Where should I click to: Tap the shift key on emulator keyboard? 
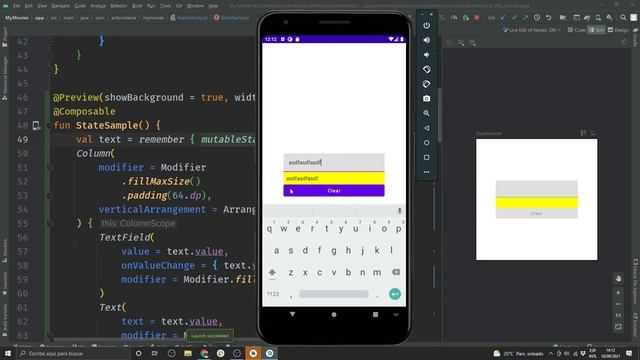[272, 272]
